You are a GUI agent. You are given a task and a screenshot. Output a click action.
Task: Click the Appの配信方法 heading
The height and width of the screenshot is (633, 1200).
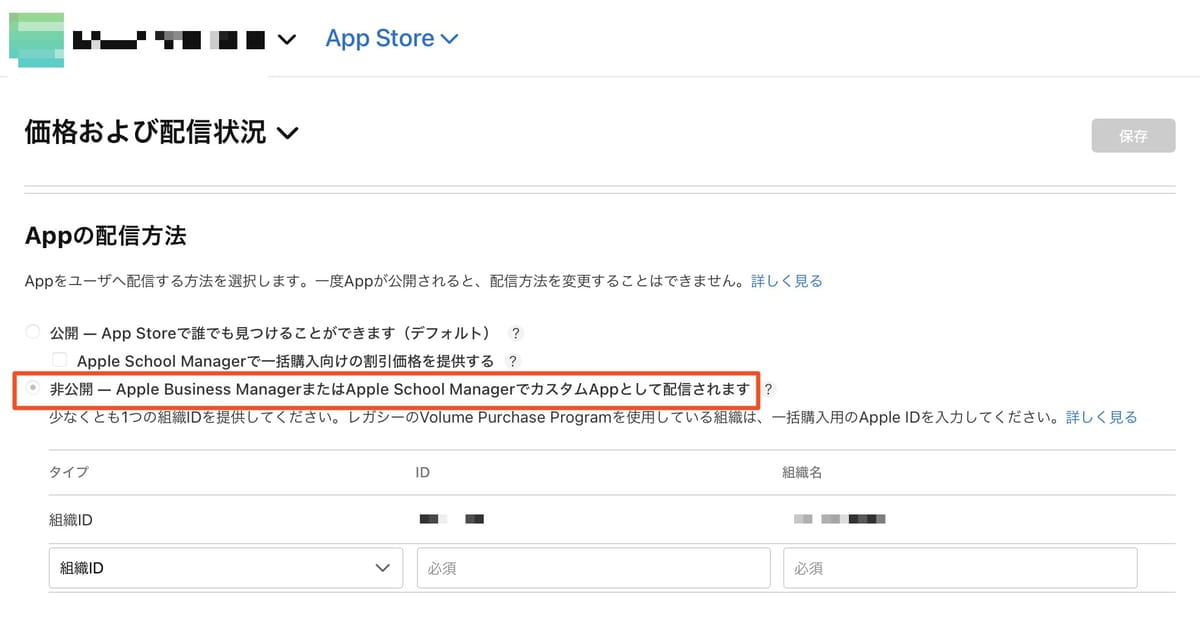point(105,237)
